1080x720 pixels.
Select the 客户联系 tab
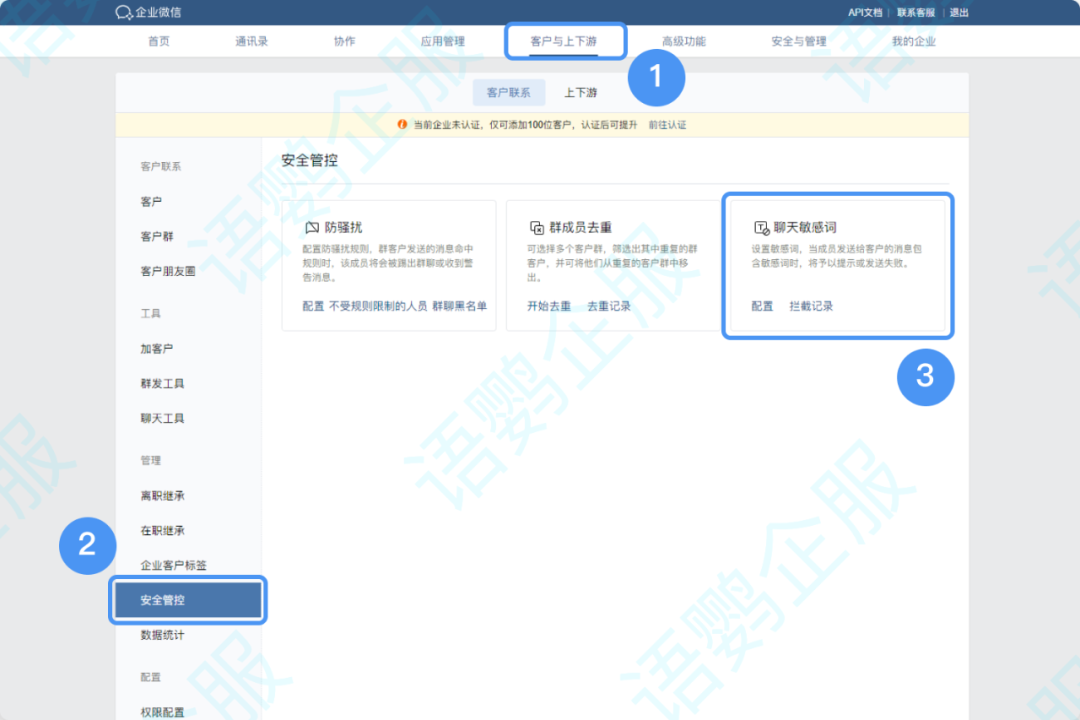coord(509,93)
